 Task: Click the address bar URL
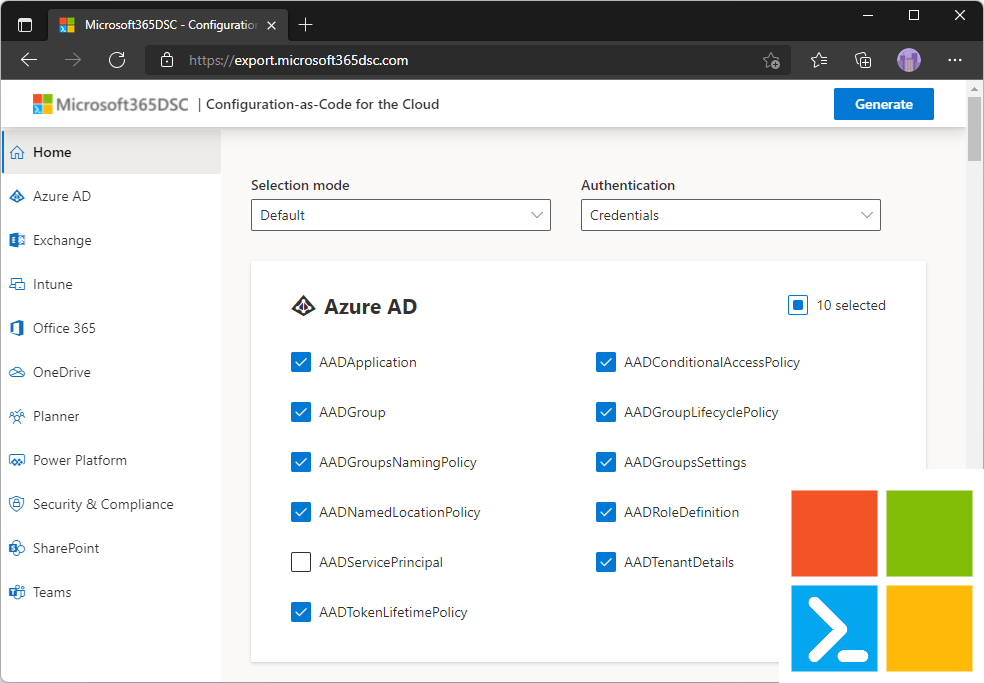click(299, 60)
